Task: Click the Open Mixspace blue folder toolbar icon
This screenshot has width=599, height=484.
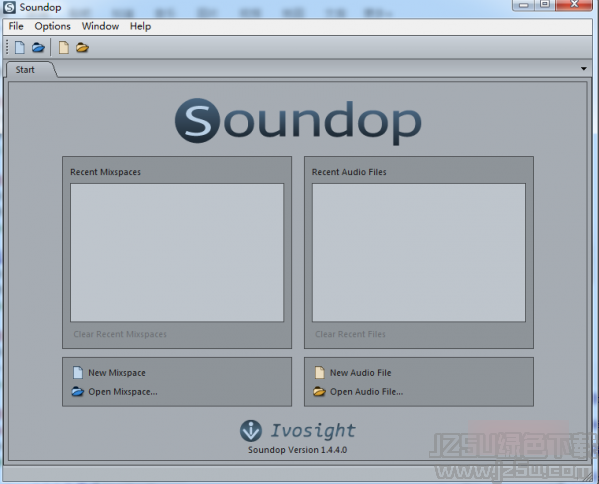Action: coord(38,48)
